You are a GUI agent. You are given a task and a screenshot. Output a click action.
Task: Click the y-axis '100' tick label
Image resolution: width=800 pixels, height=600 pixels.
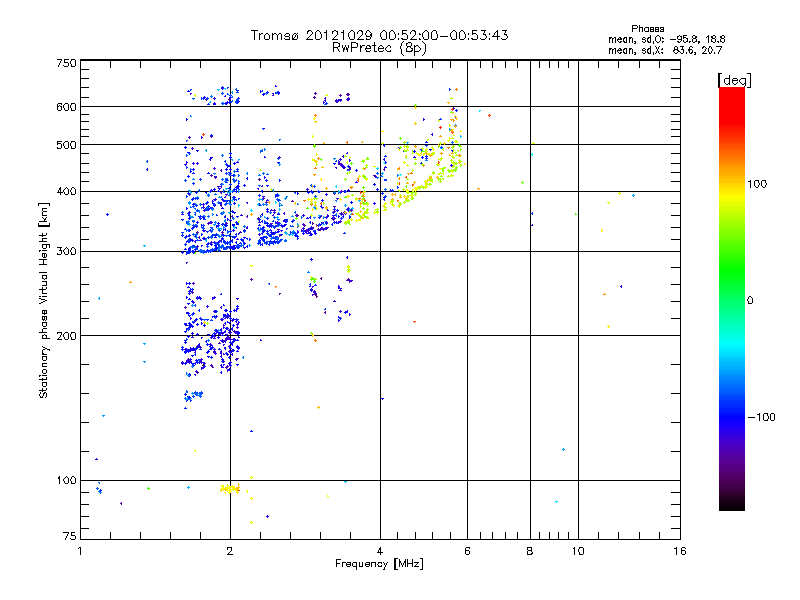pyautogui.click(x=67, y=481)
